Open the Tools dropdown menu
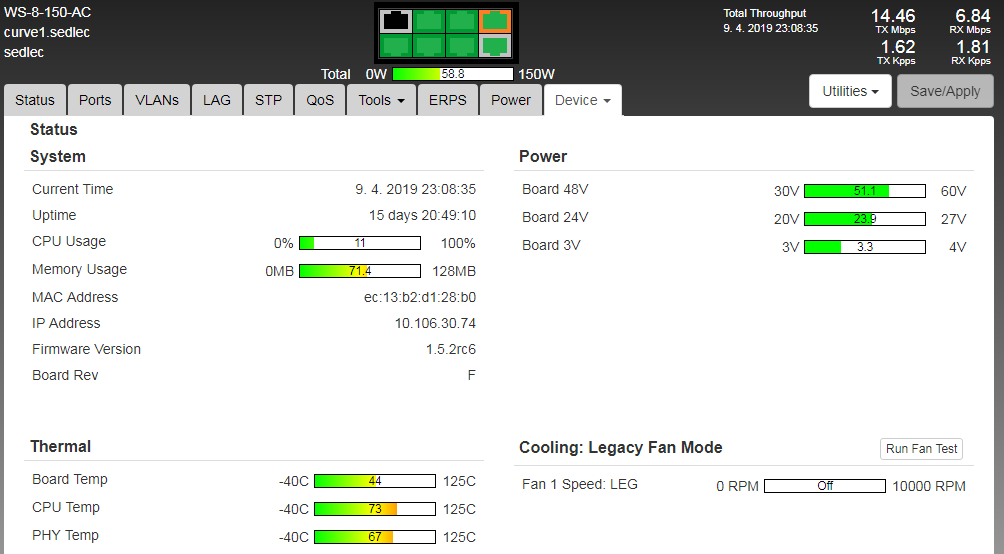1004x554 pixels. point(381,100)
